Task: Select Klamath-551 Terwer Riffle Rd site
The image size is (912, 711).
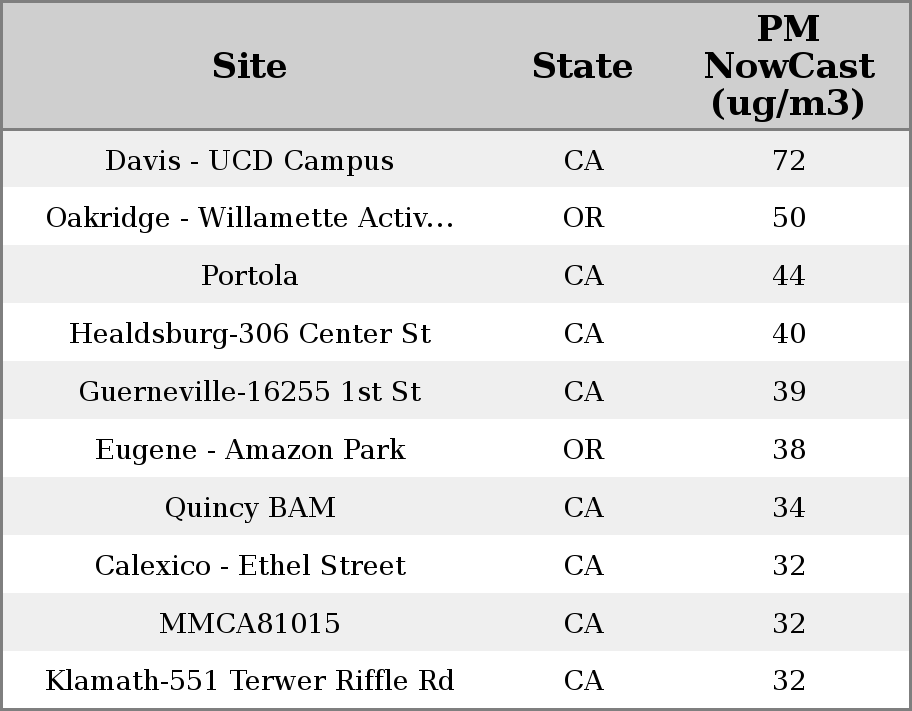Action: [x=250, y=681]
